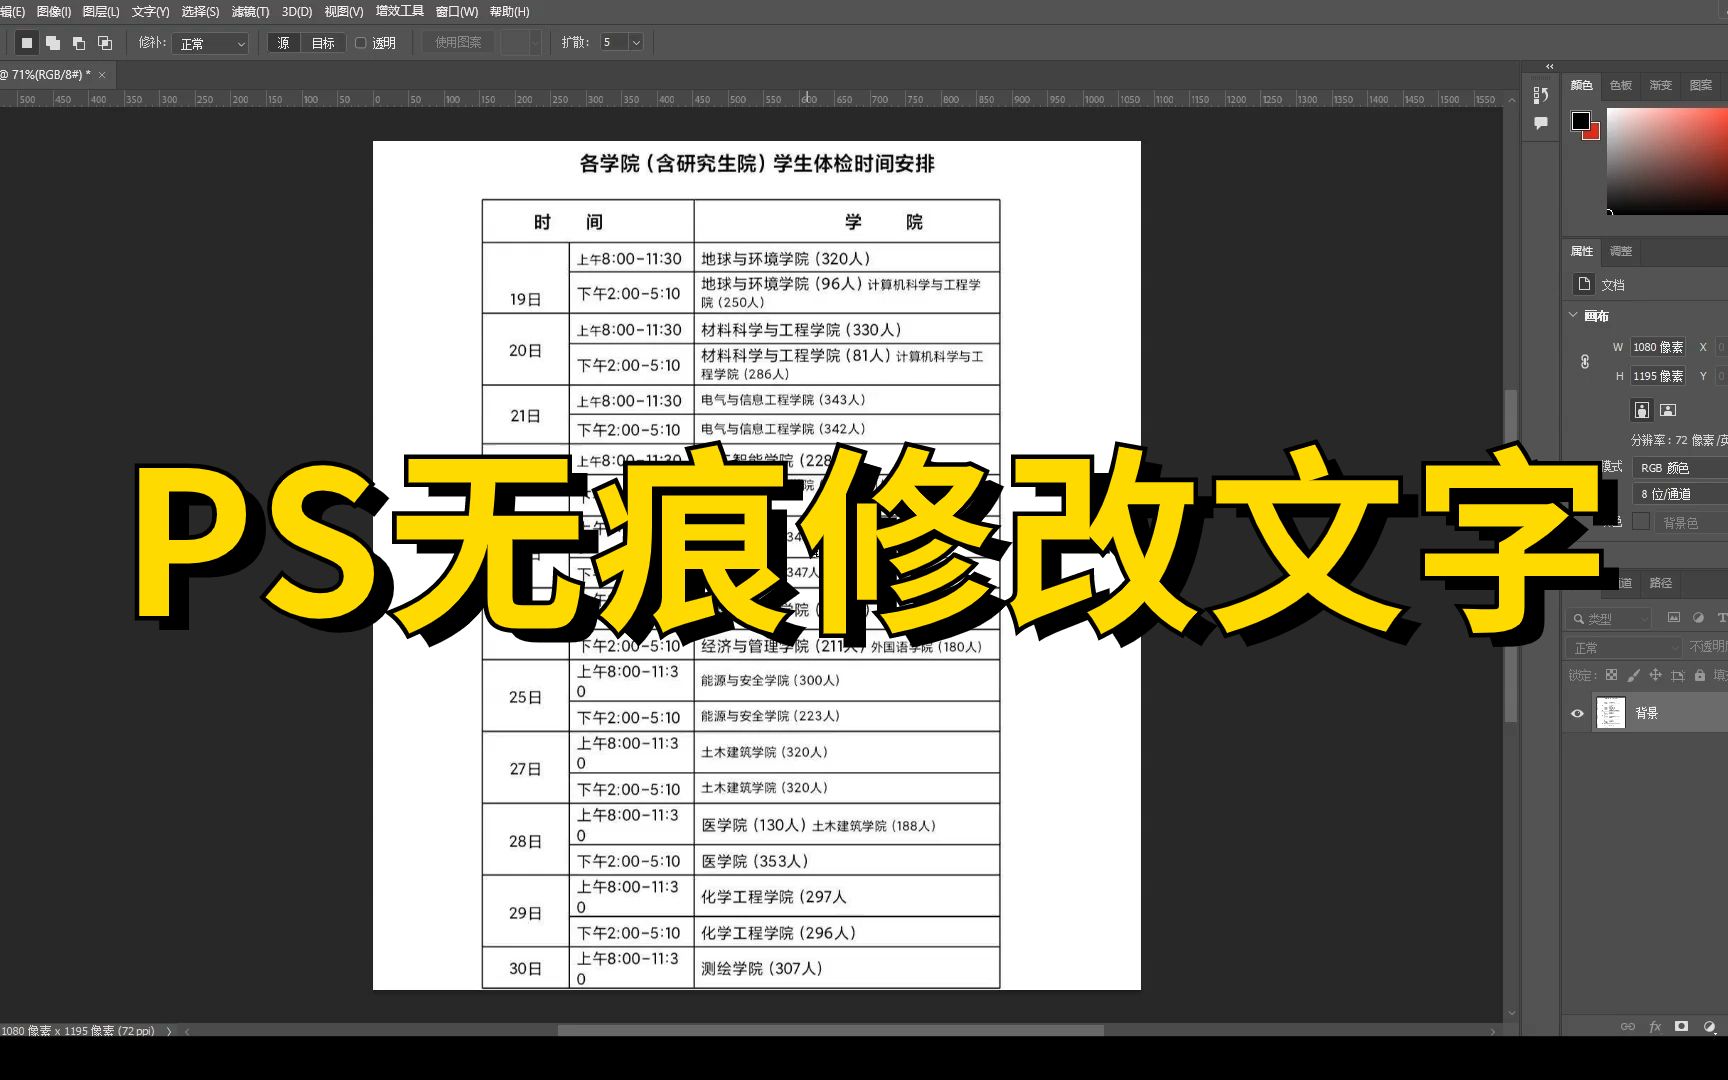Open the 窗口(W) menu
The height and width of the screenshot is (1080, 1728).
457,12
